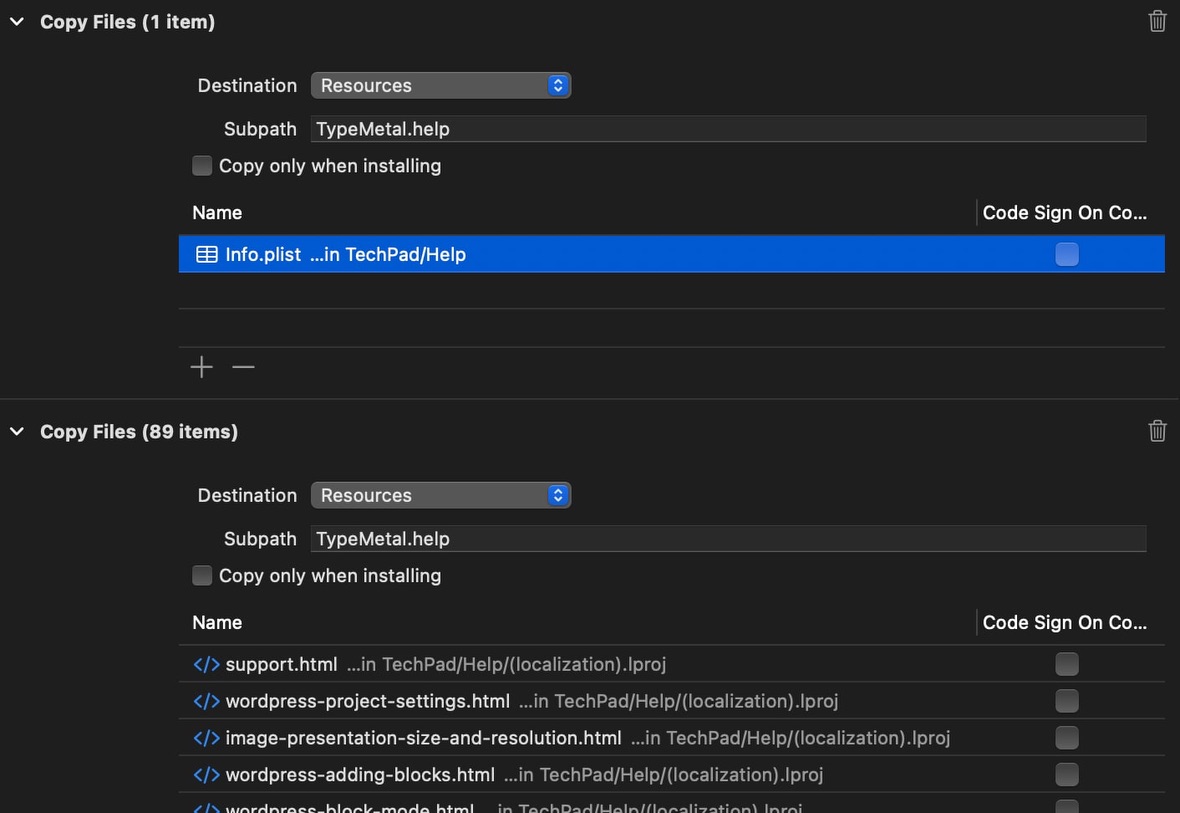Delete the Copy Files (1 item) phase
Viewport: 1180px width, 813px height.
pyautogui.click(x=1157, y=21)
